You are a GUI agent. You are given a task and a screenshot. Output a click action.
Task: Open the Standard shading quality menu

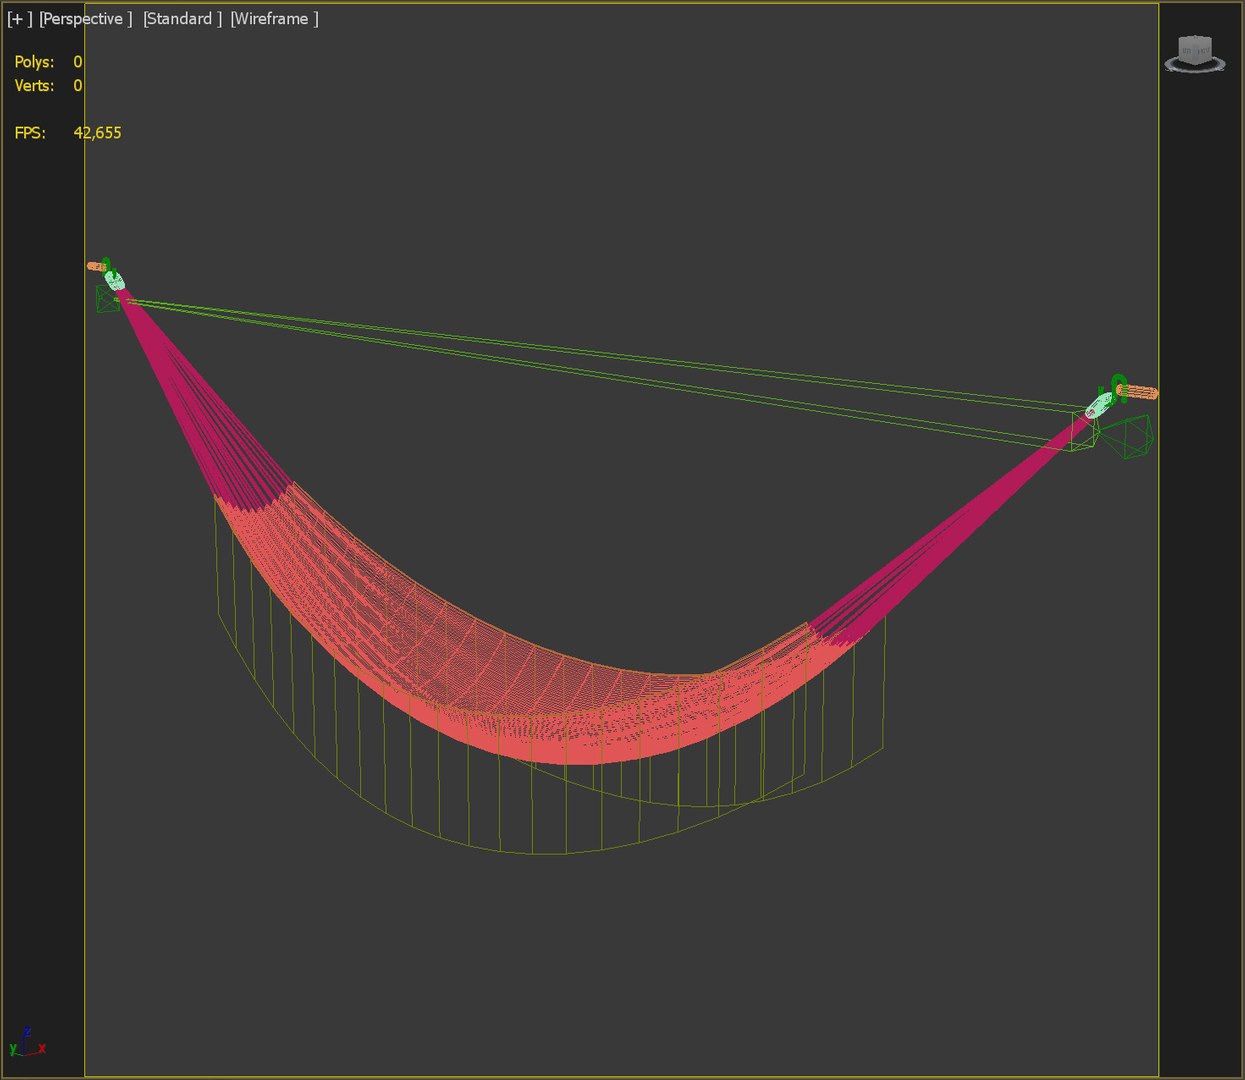(182, 19)
